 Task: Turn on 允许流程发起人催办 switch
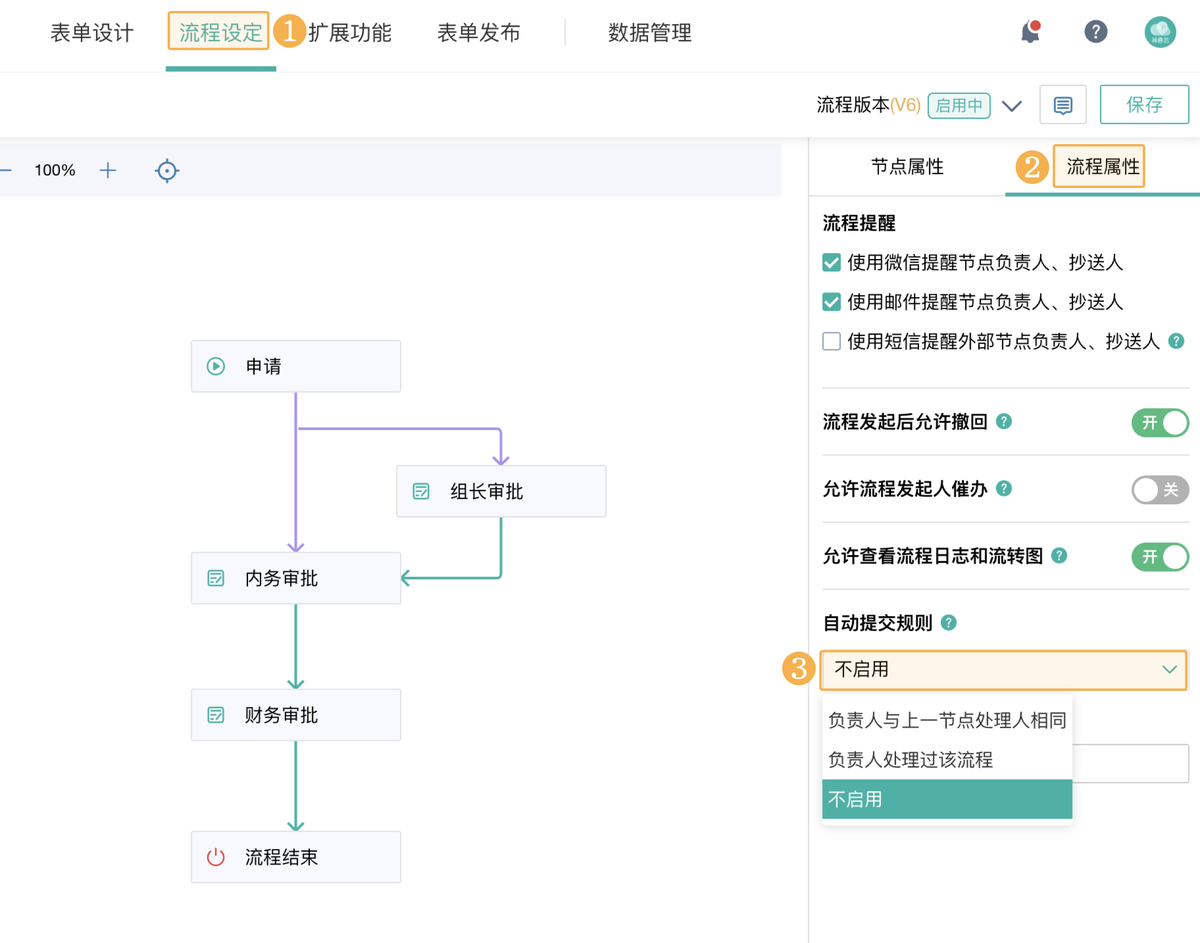(1160, 490)
